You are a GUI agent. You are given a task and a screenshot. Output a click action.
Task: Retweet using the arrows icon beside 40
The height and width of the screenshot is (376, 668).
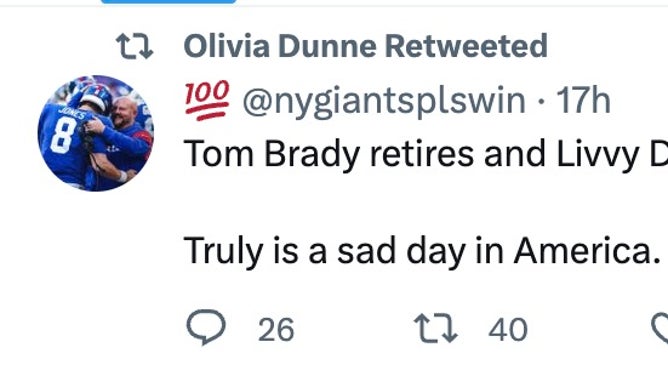[x=436, y=328]
